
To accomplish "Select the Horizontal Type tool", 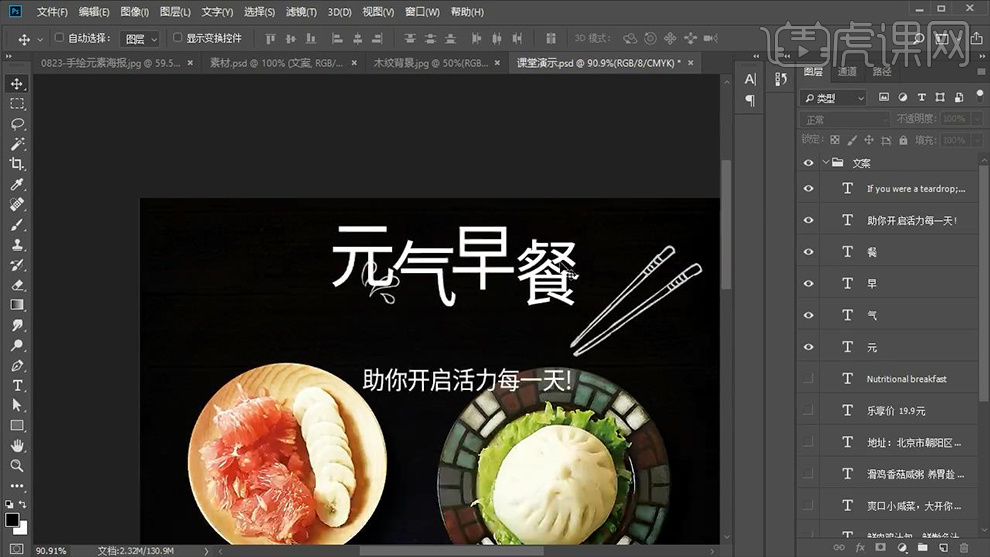I will click(17, 385).
